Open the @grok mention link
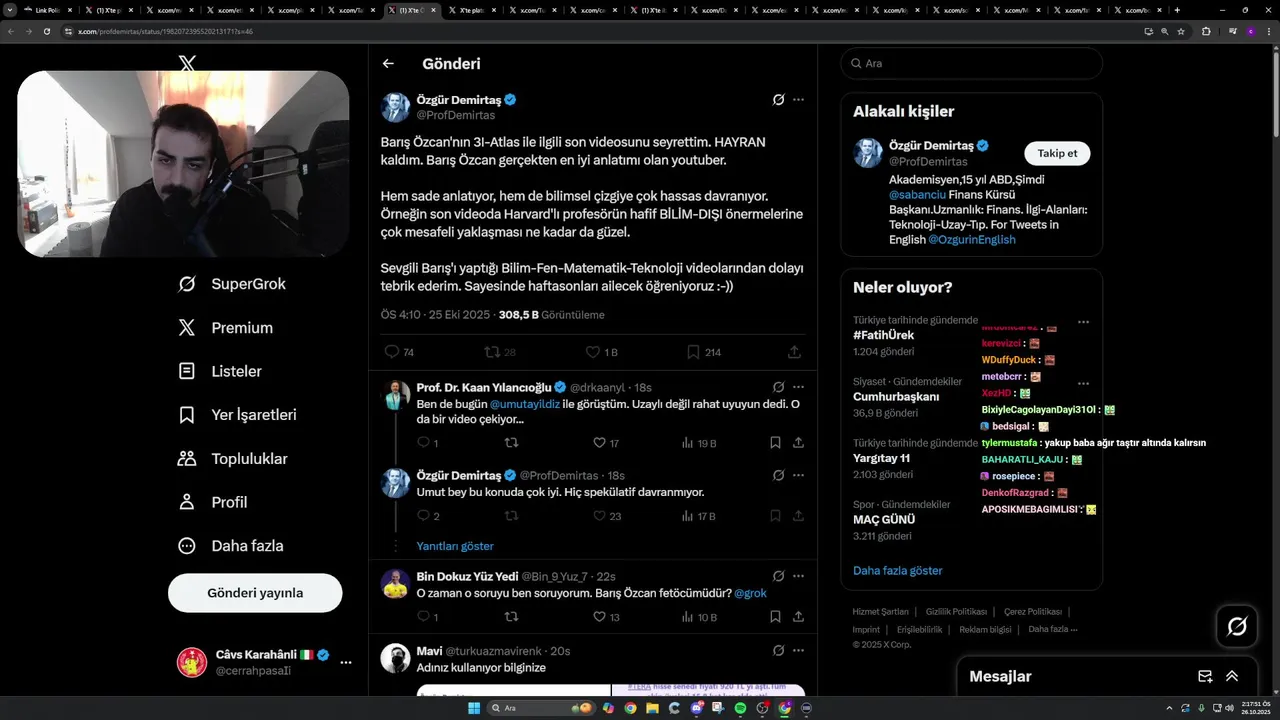This screenshot has height=720, width=1280. pyautogui.click(x=750, y=593)
